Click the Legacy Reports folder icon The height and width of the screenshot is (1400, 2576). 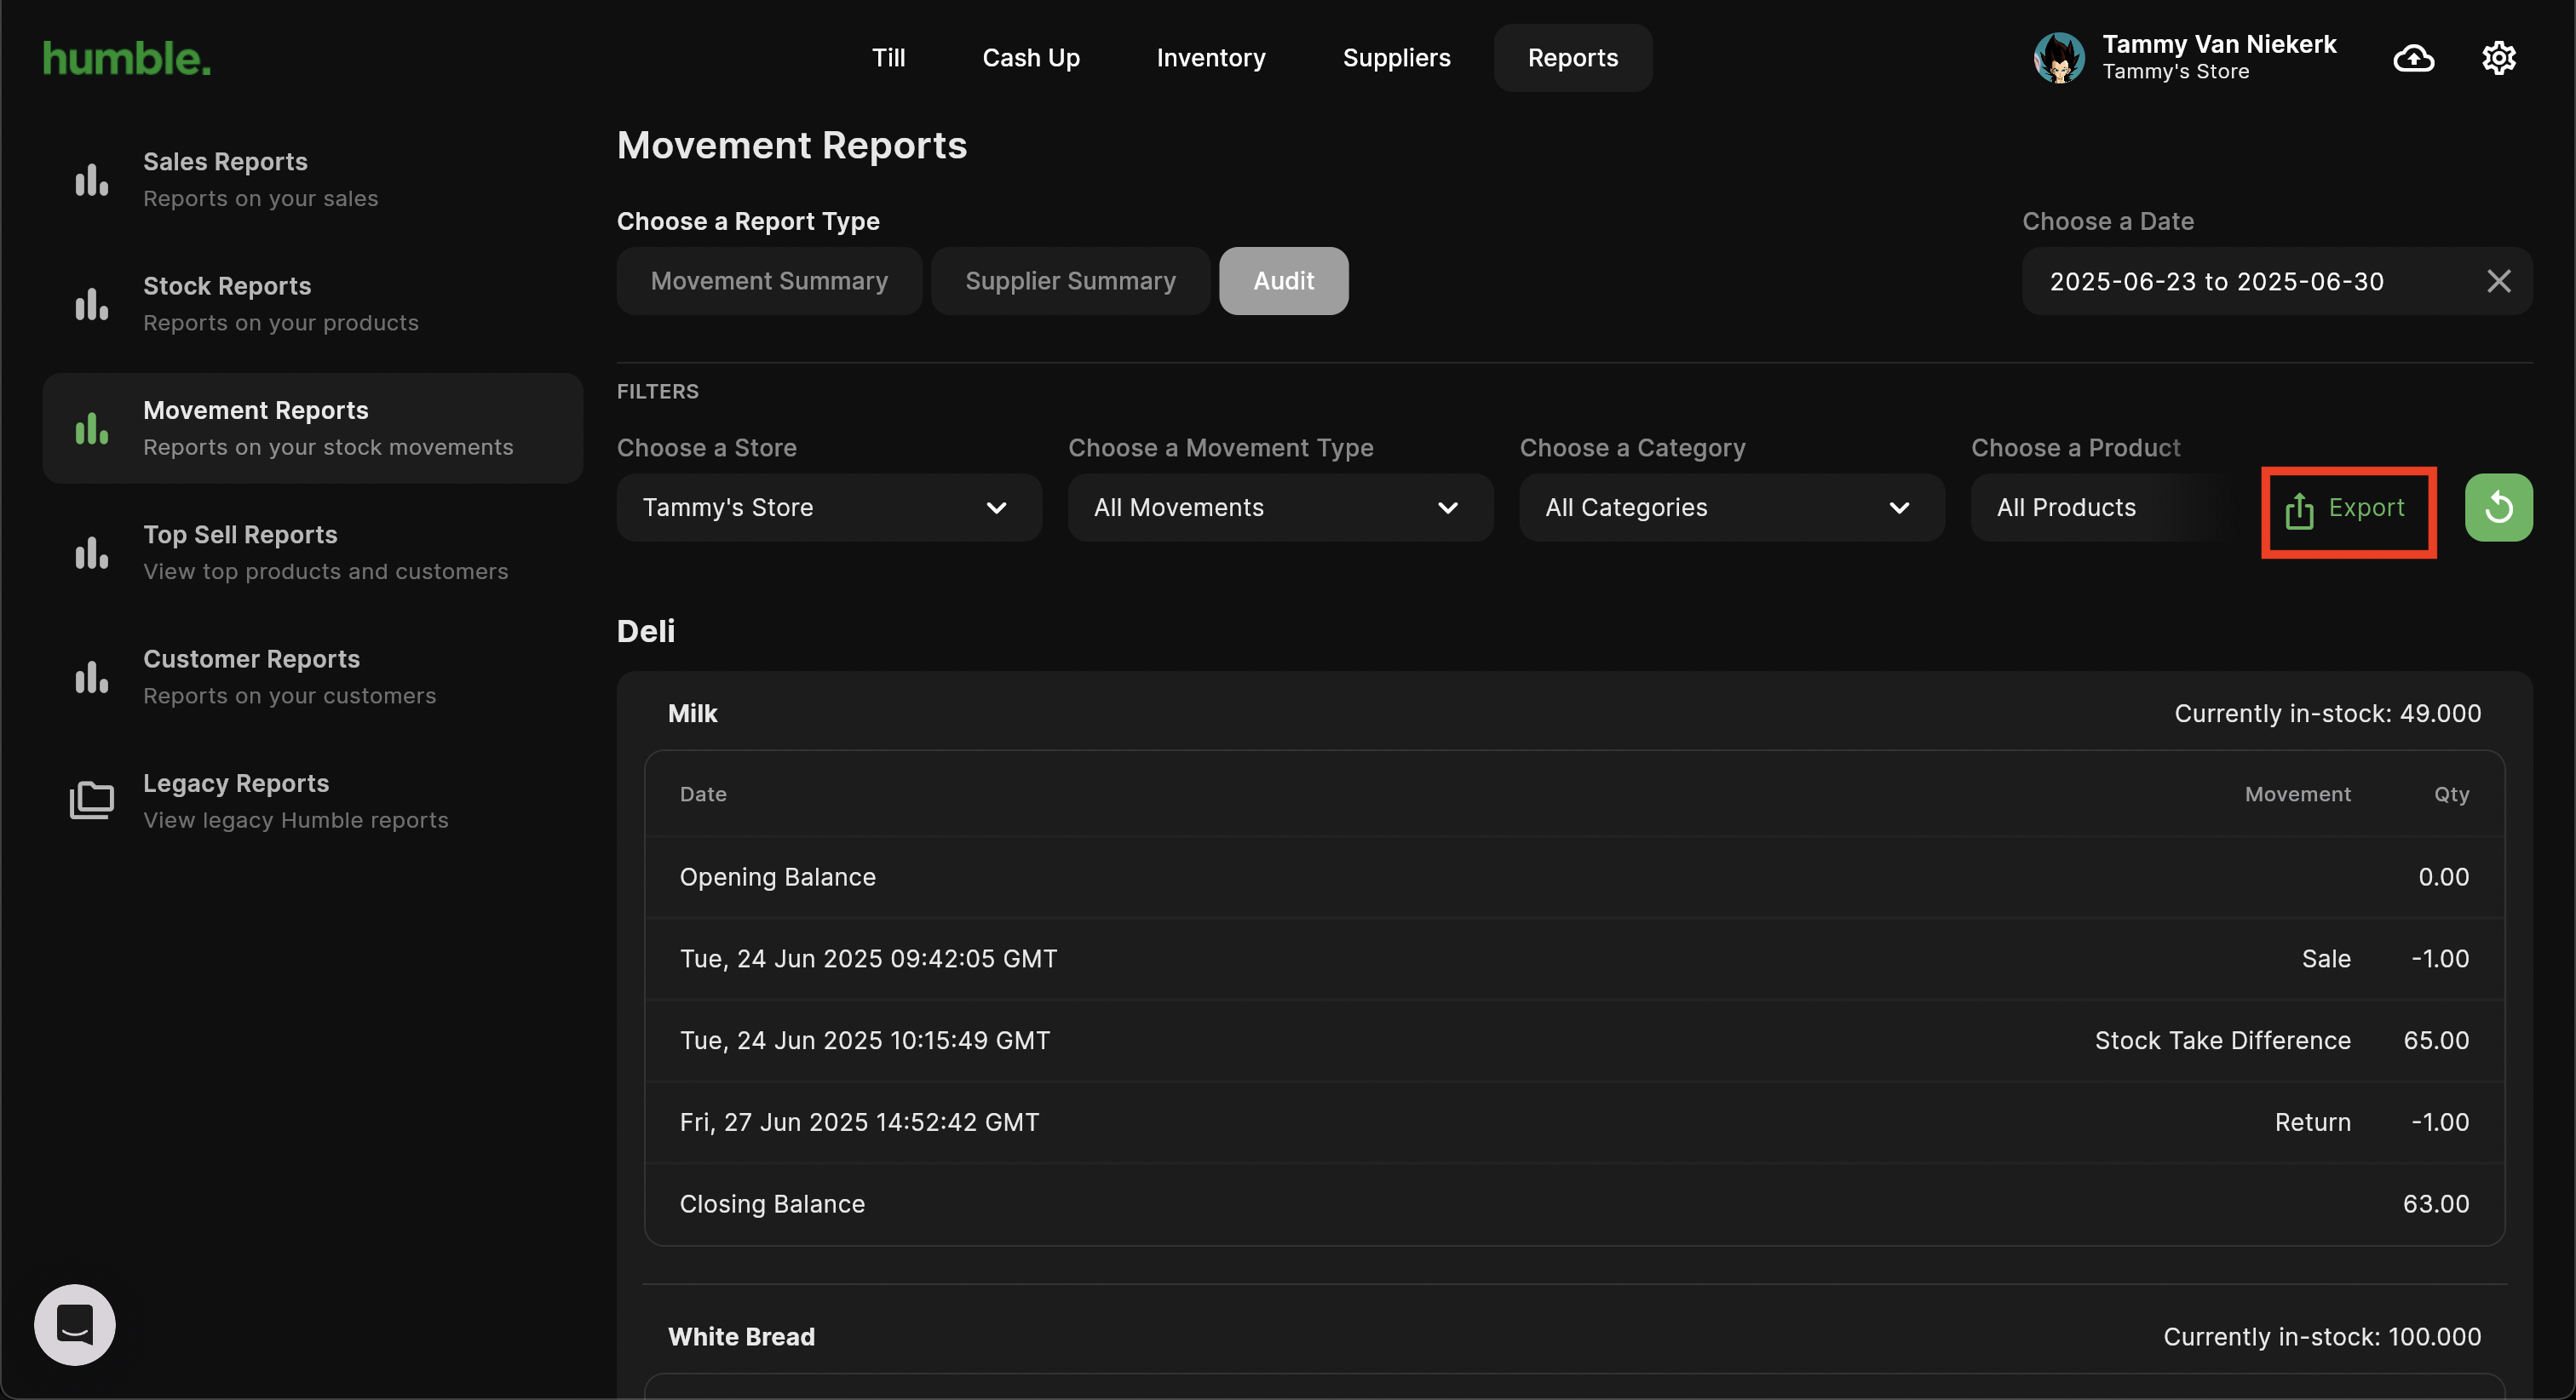click(92, 800)
